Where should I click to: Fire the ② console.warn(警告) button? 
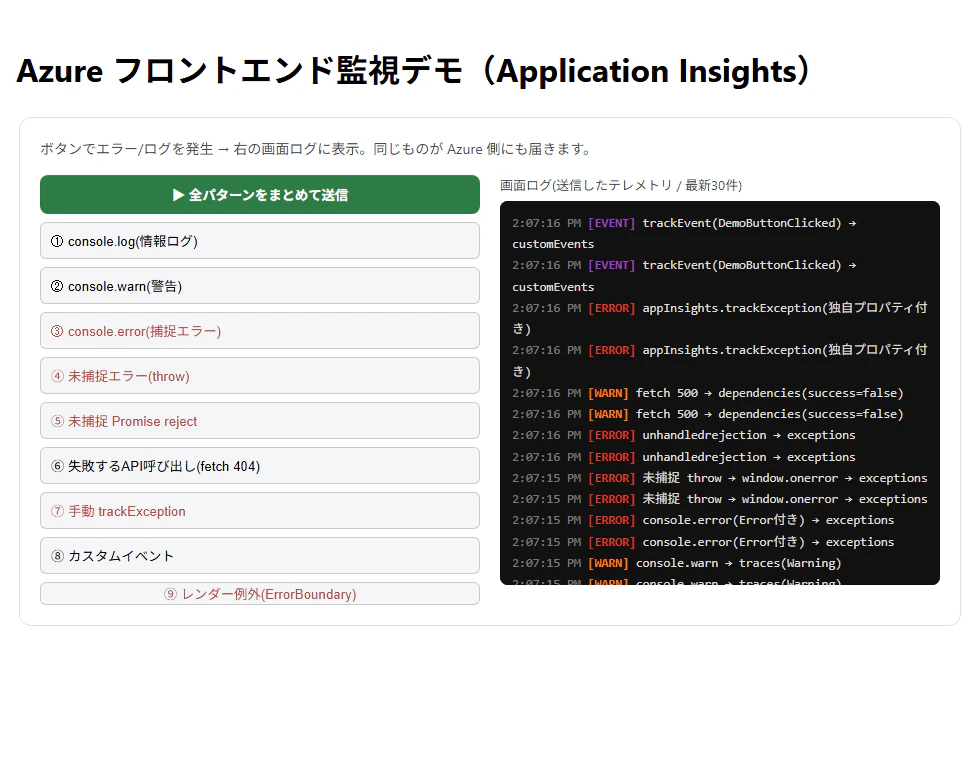click(x=259, y=286)
